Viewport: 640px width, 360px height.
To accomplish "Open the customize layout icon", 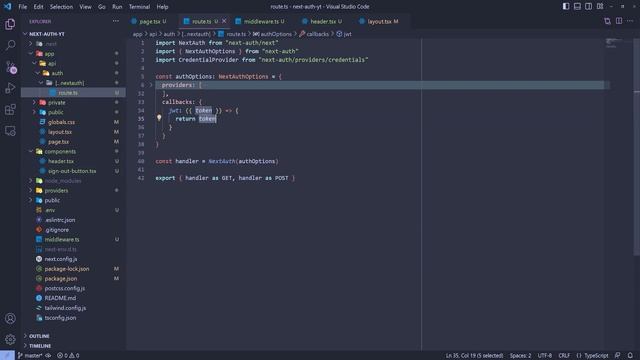I will tap(600, 7).
